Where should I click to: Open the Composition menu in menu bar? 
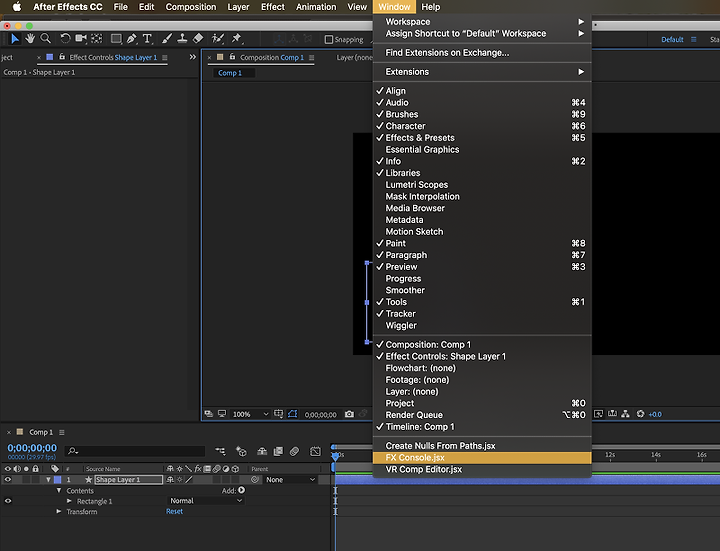(191, 7)
